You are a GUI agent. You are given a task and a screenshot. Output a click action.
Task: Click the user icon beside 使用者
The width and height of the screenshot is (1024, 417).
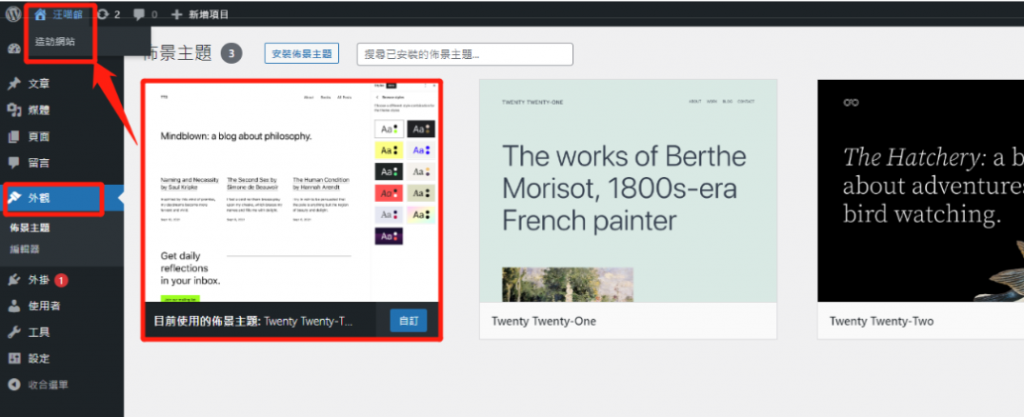[x=13, y=306]
